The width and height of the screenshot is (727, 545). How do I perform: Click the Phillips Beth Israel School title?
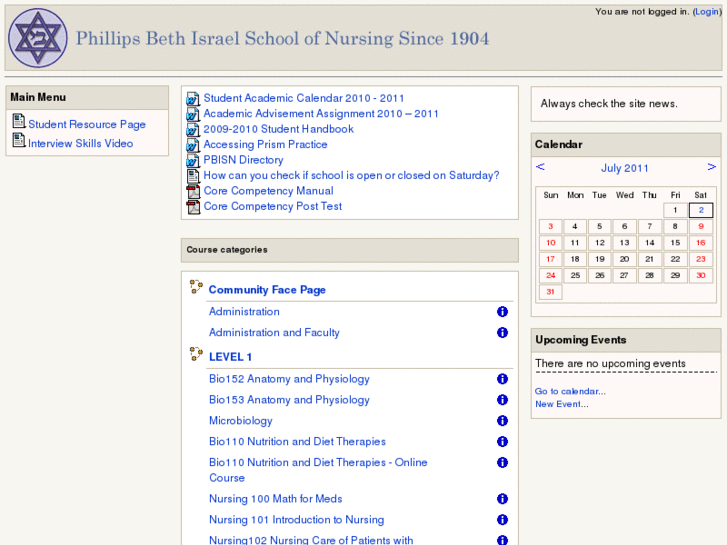point(282,38)
